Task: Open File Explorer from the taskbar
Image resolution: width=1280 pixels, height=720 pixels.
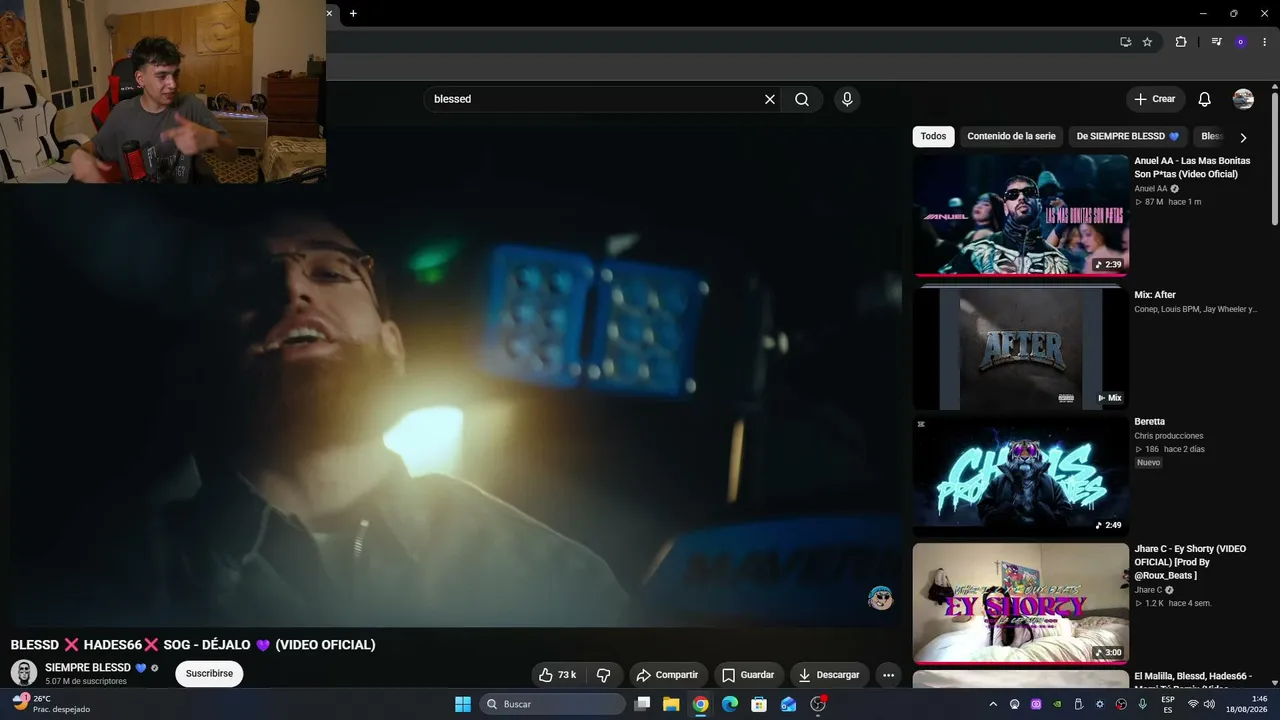Action: coord(671,704)
